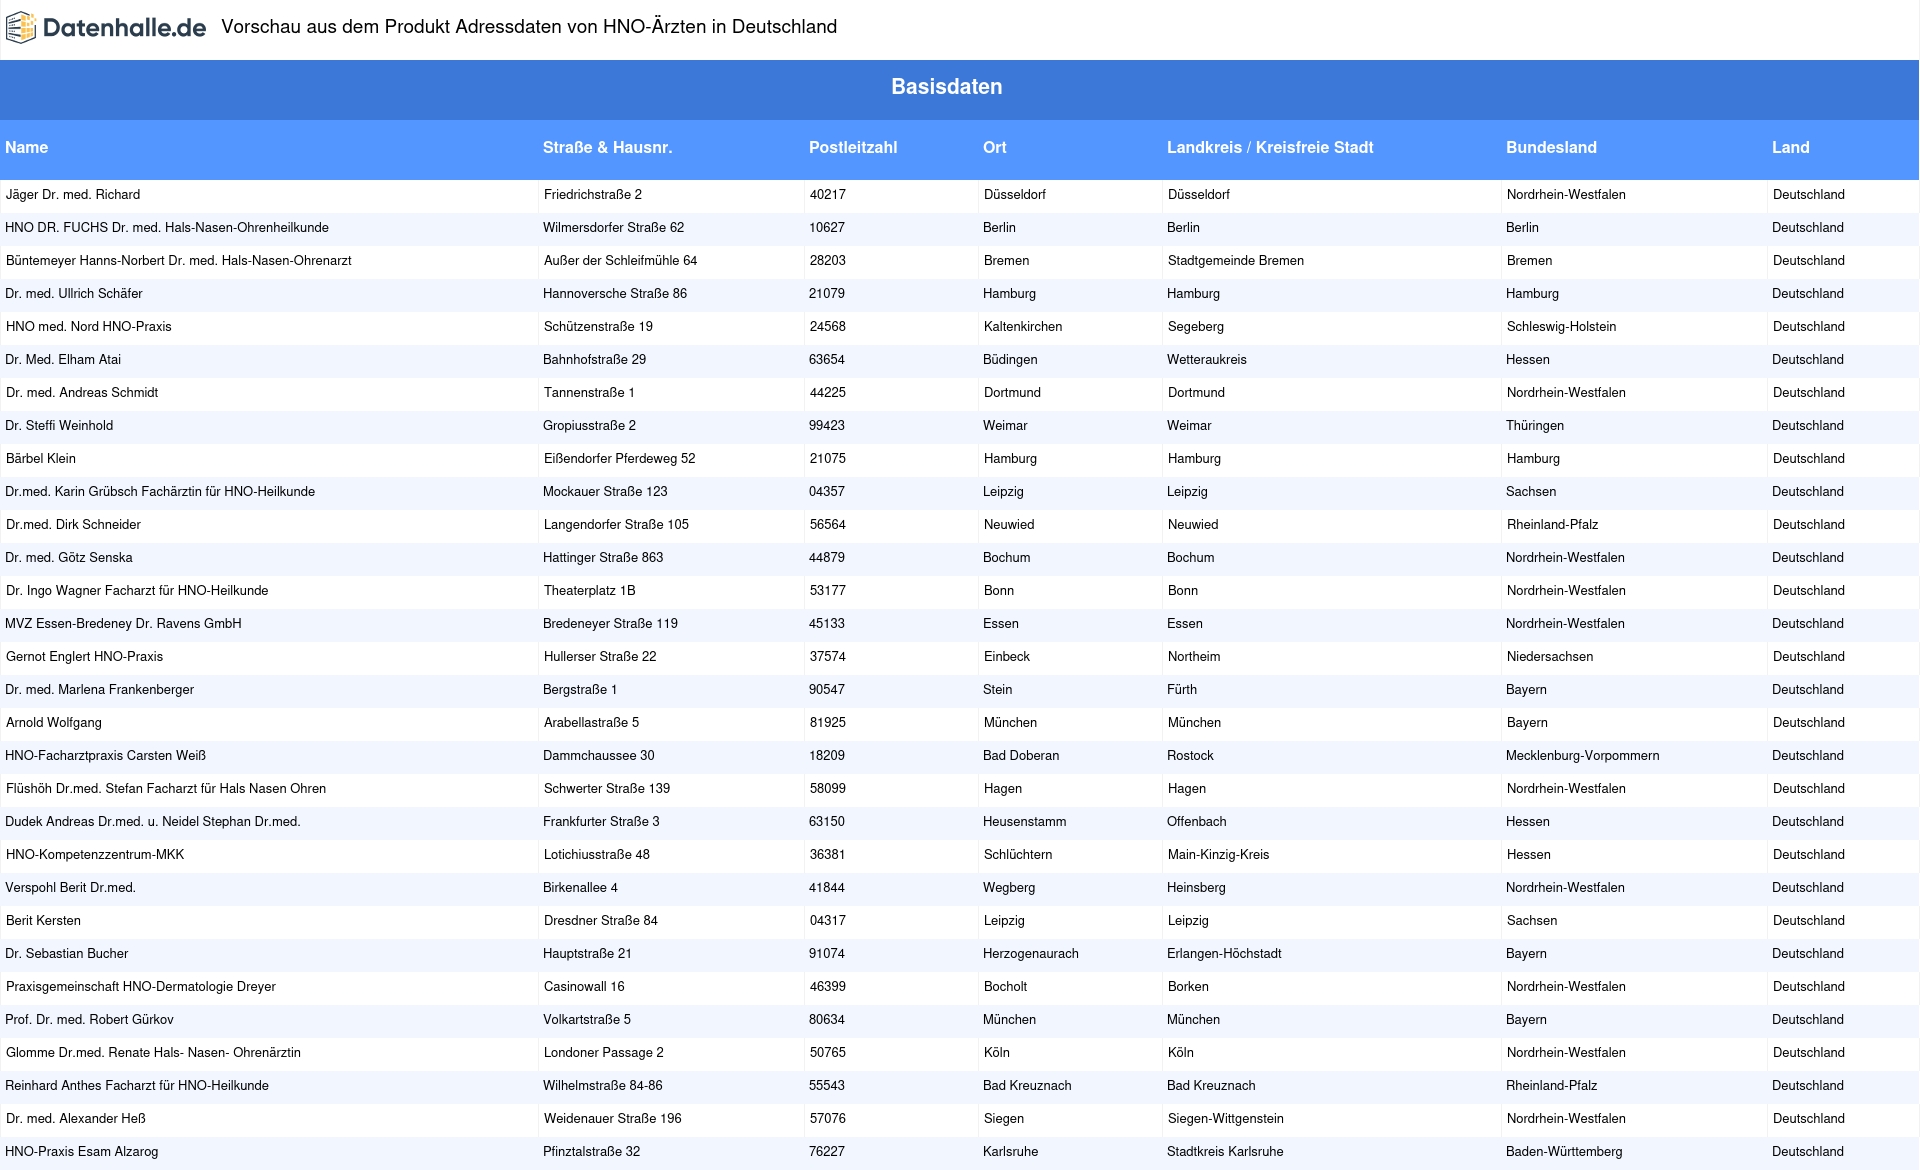Click Arabellastraße 5
The height and width of the screenshot is (1170, 1920).
[x=591, y=723]
